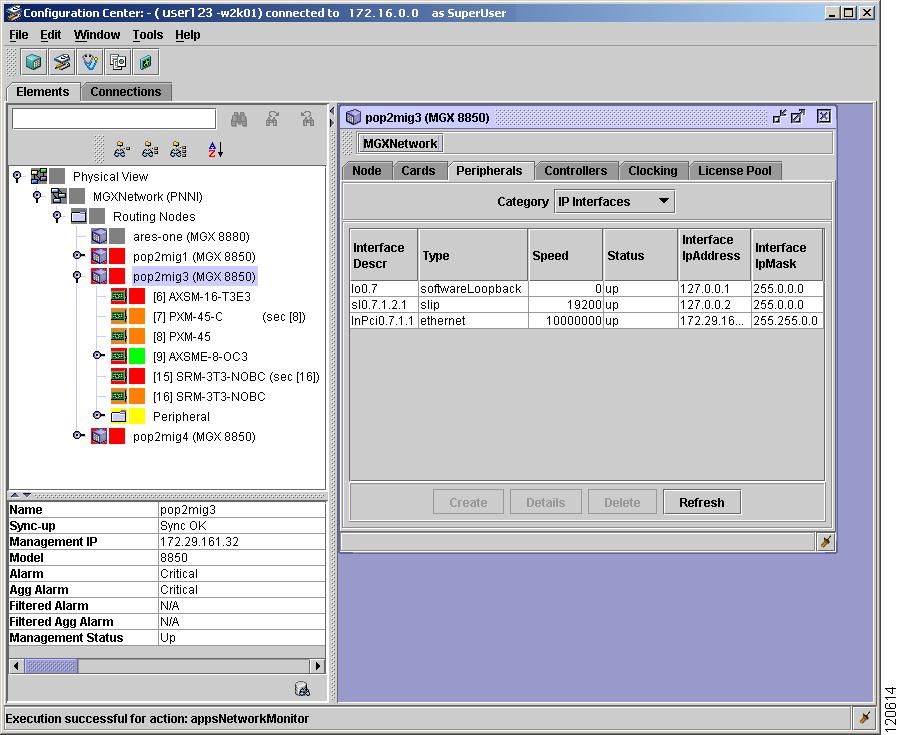Viewport: 899px width, 735px height.
Task: Click the binoculars search icon
Action: click(239, 119)
